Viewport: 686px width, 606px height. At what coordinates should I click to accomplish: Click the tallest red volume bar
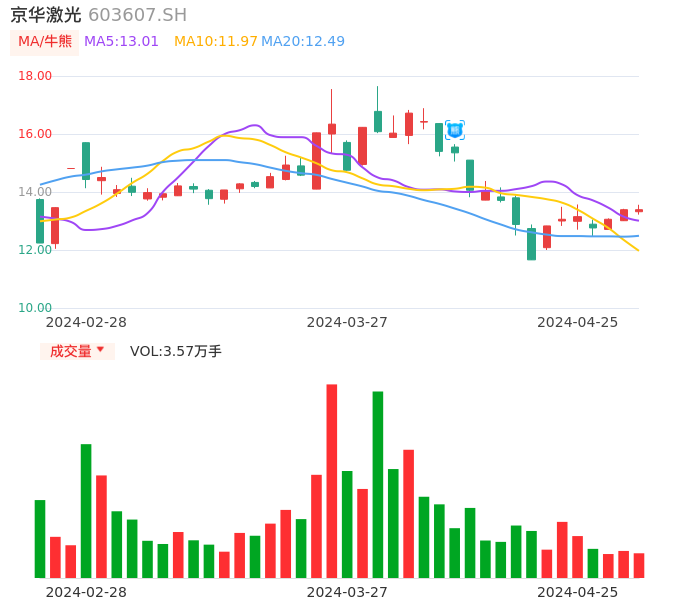331,480
